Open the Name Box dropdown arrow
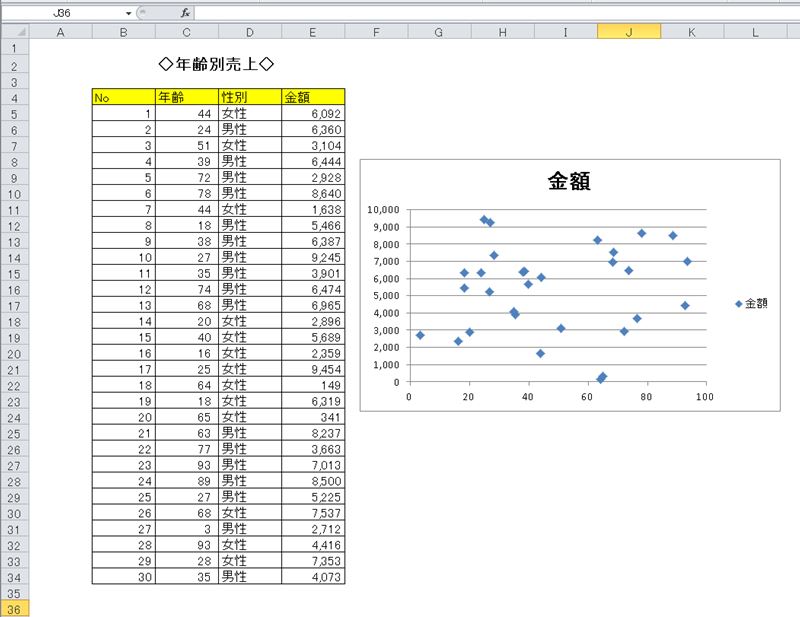The width and height of the screenshot is (800, 617). [129, 14]
